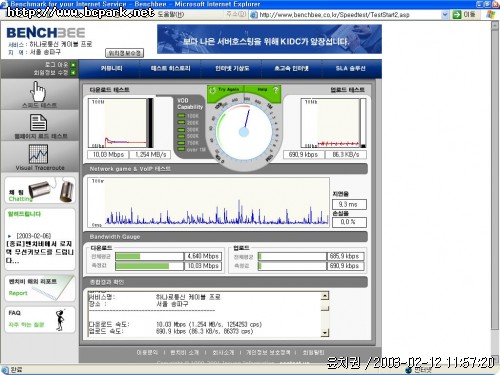This screenshot has width=500, height=375.
Task: Click the Help question mark icon
Action: pyautogui.click(x=275, y=90)
